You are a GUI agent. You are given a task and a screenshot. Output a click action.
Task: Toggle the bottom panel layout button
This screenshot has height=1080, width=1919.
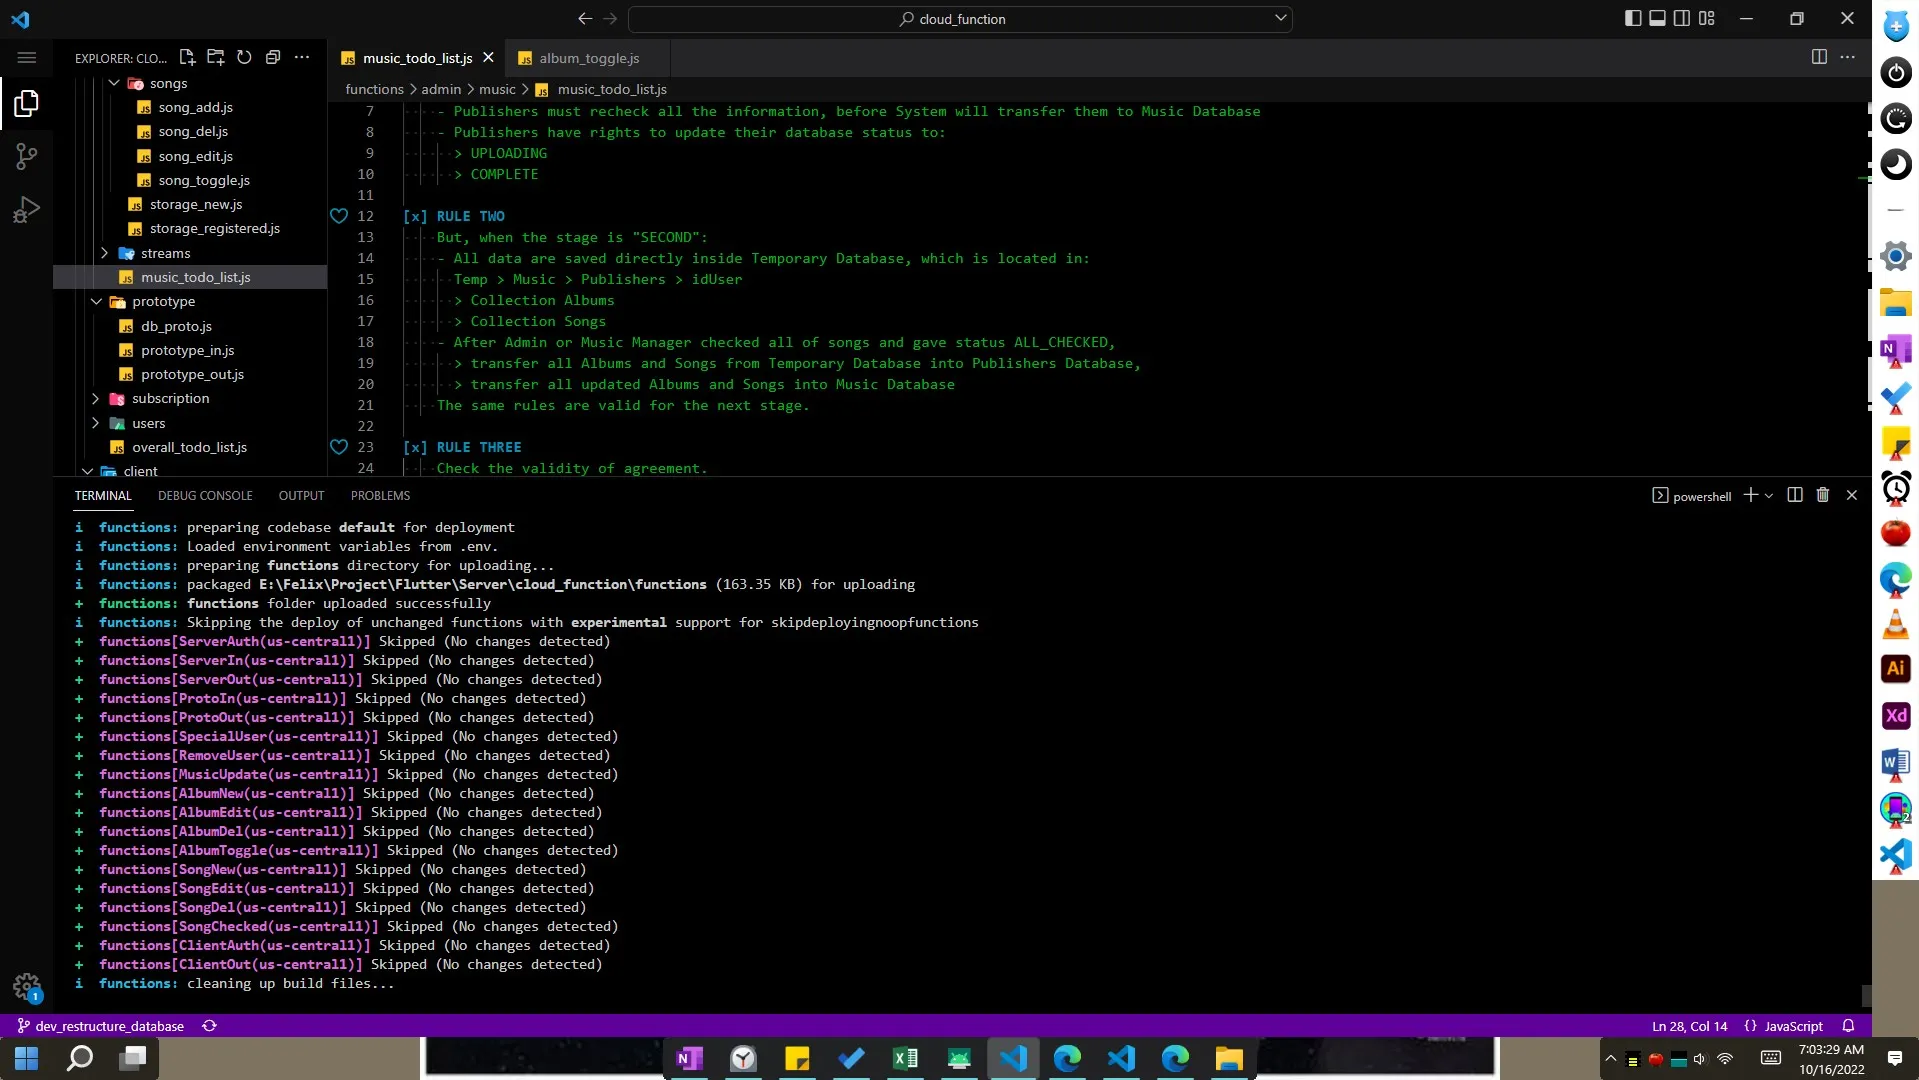tap(1657, 18)
